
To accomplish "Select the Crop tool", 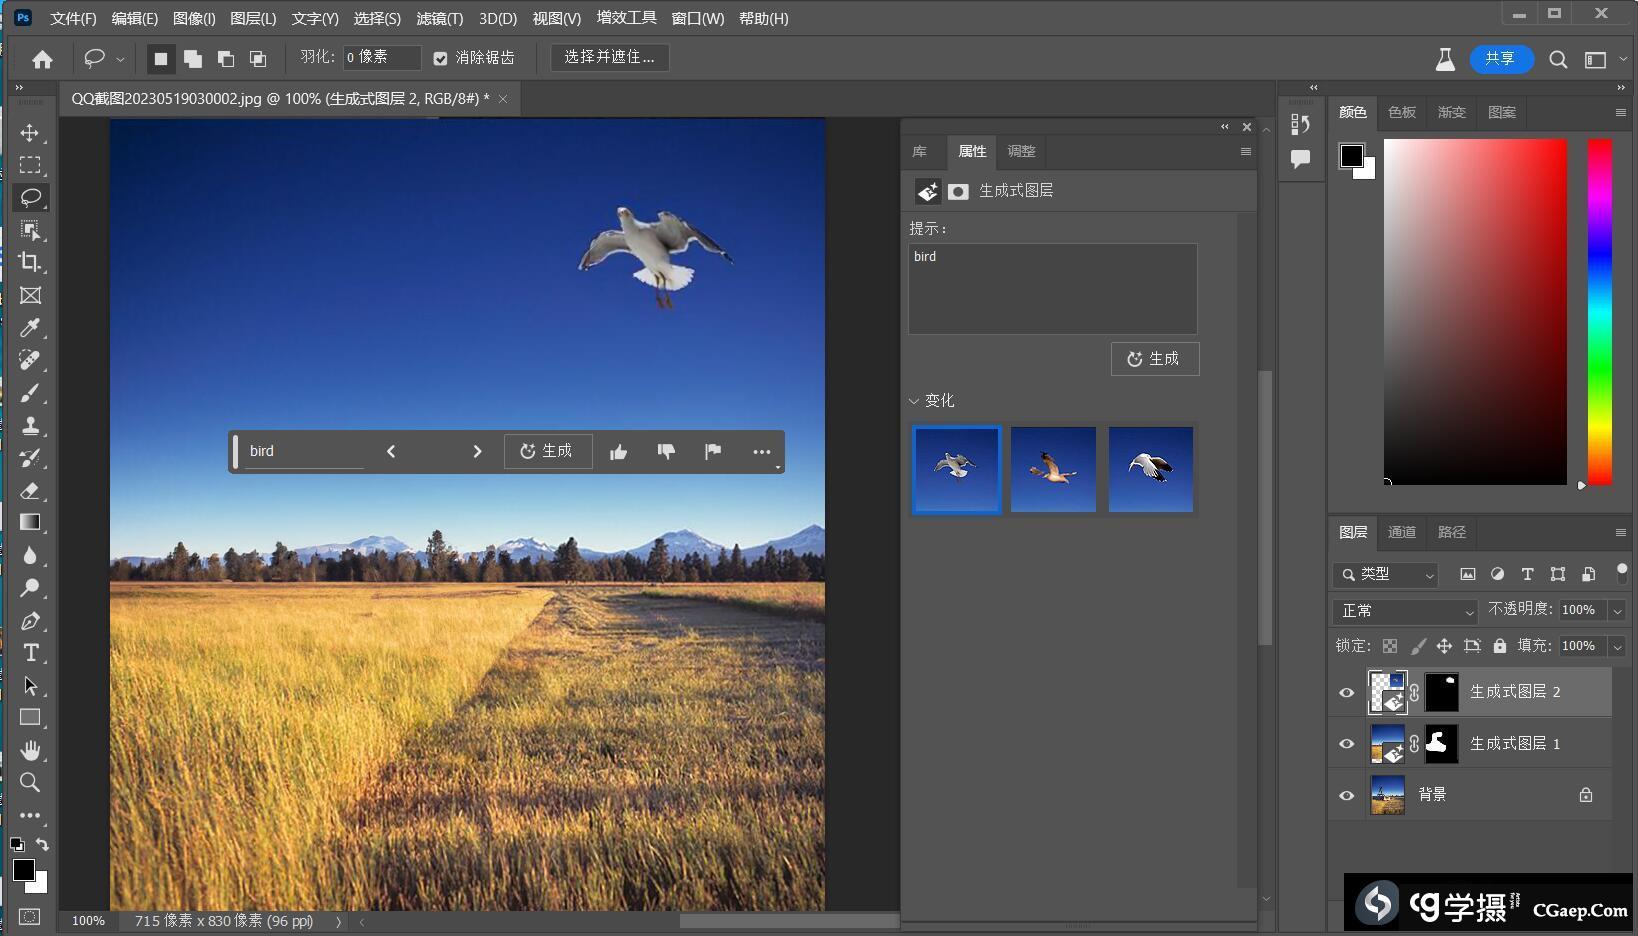I will tap(30, 262).
